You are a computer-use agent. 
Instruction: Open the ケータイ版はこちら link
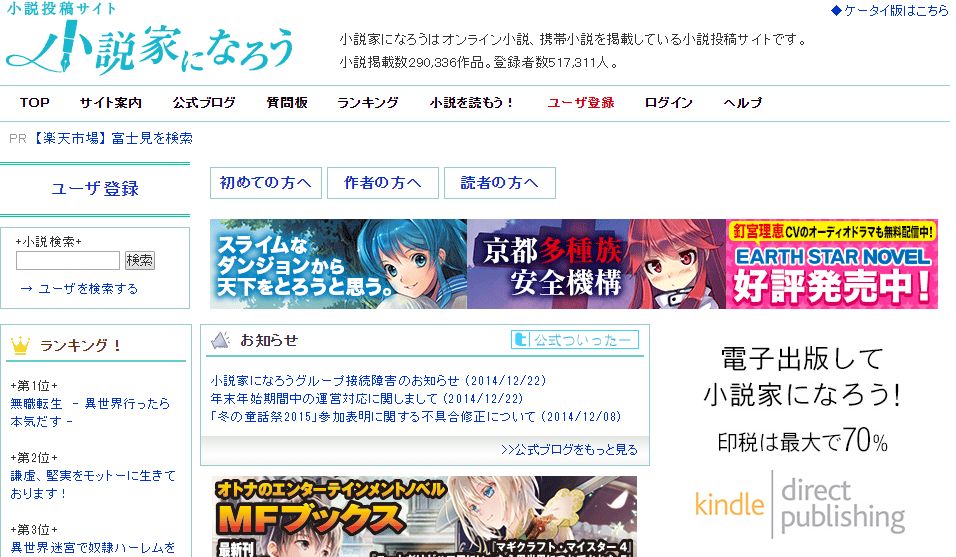890,10
